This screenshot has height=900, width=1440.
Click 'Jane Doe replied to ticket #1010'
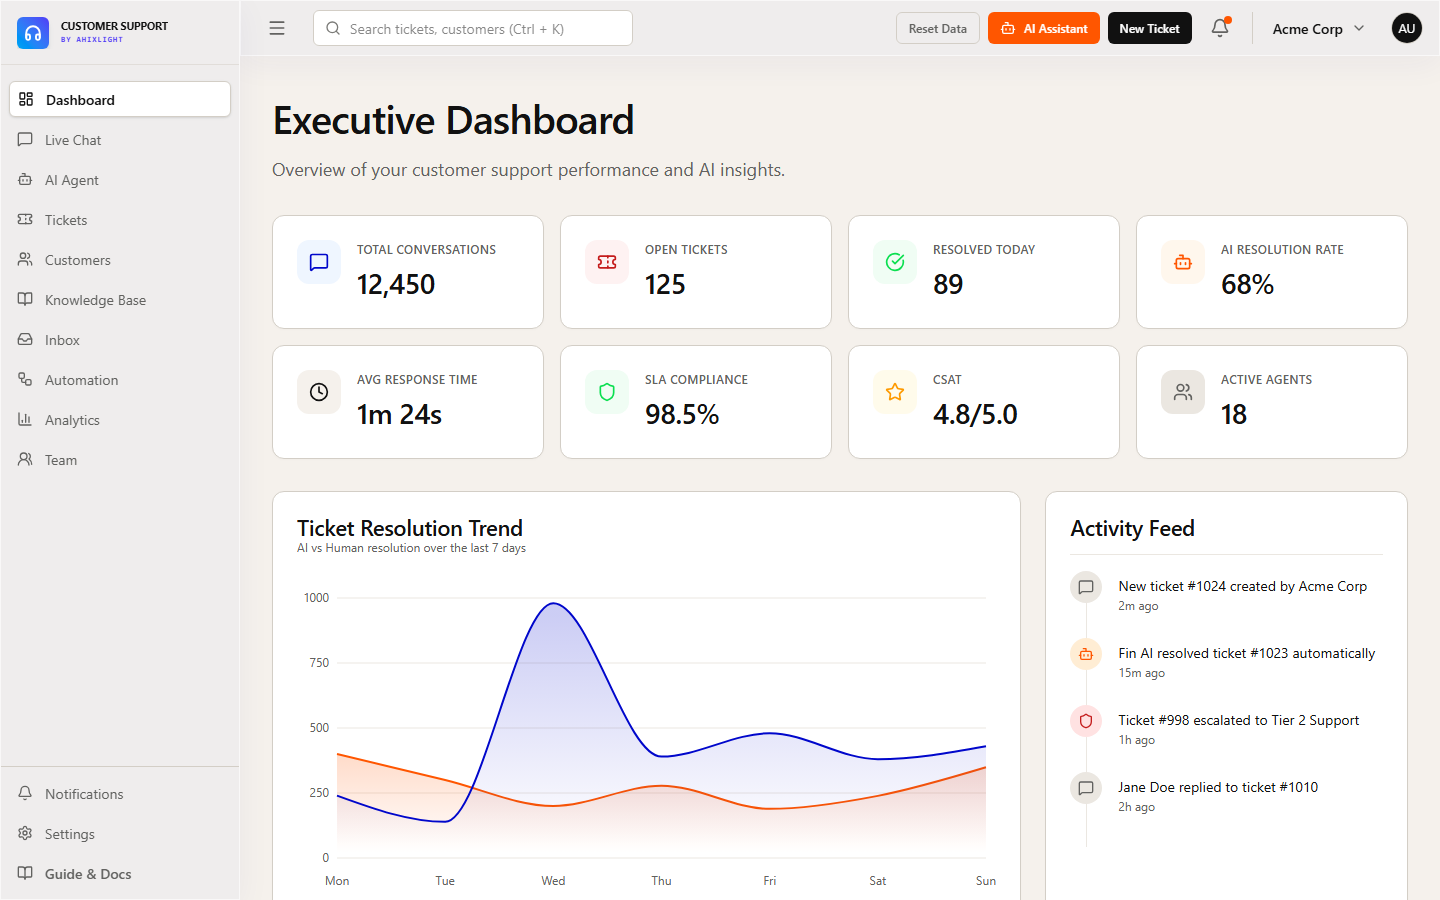tap(1218, 788)
